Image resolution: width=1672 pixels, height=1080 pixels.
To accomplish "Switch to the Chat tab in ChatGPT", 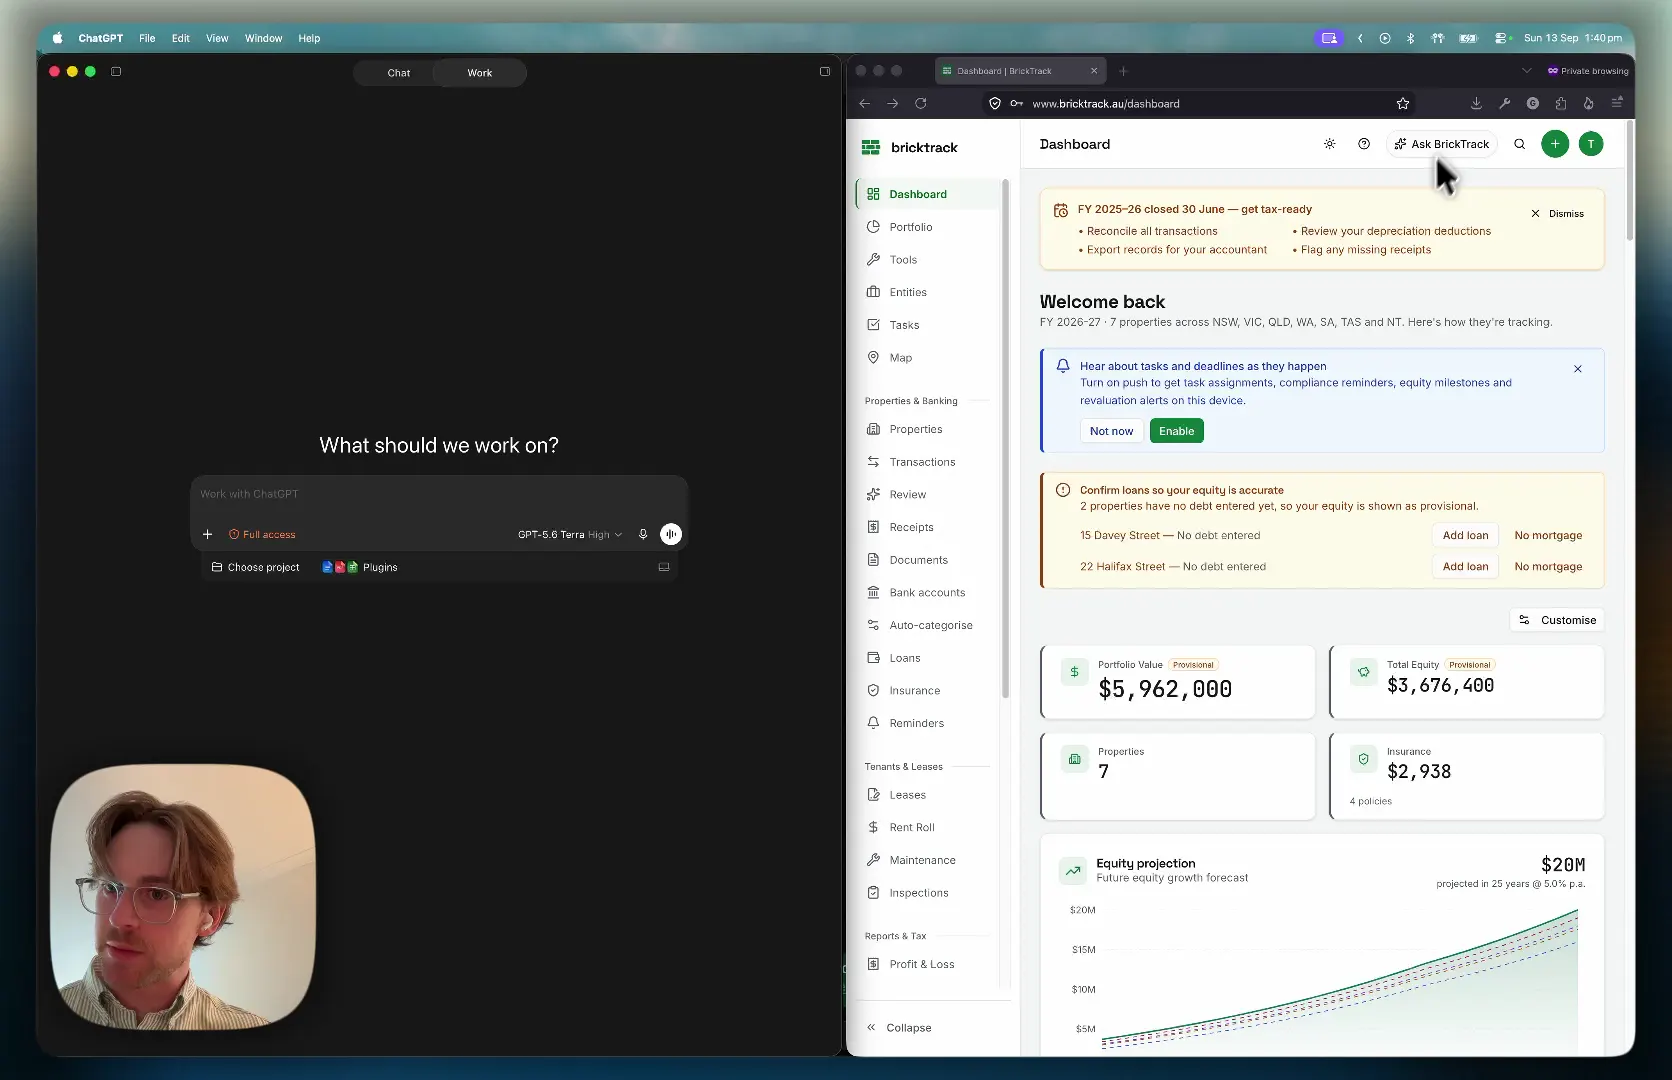I will pos(398,73).
